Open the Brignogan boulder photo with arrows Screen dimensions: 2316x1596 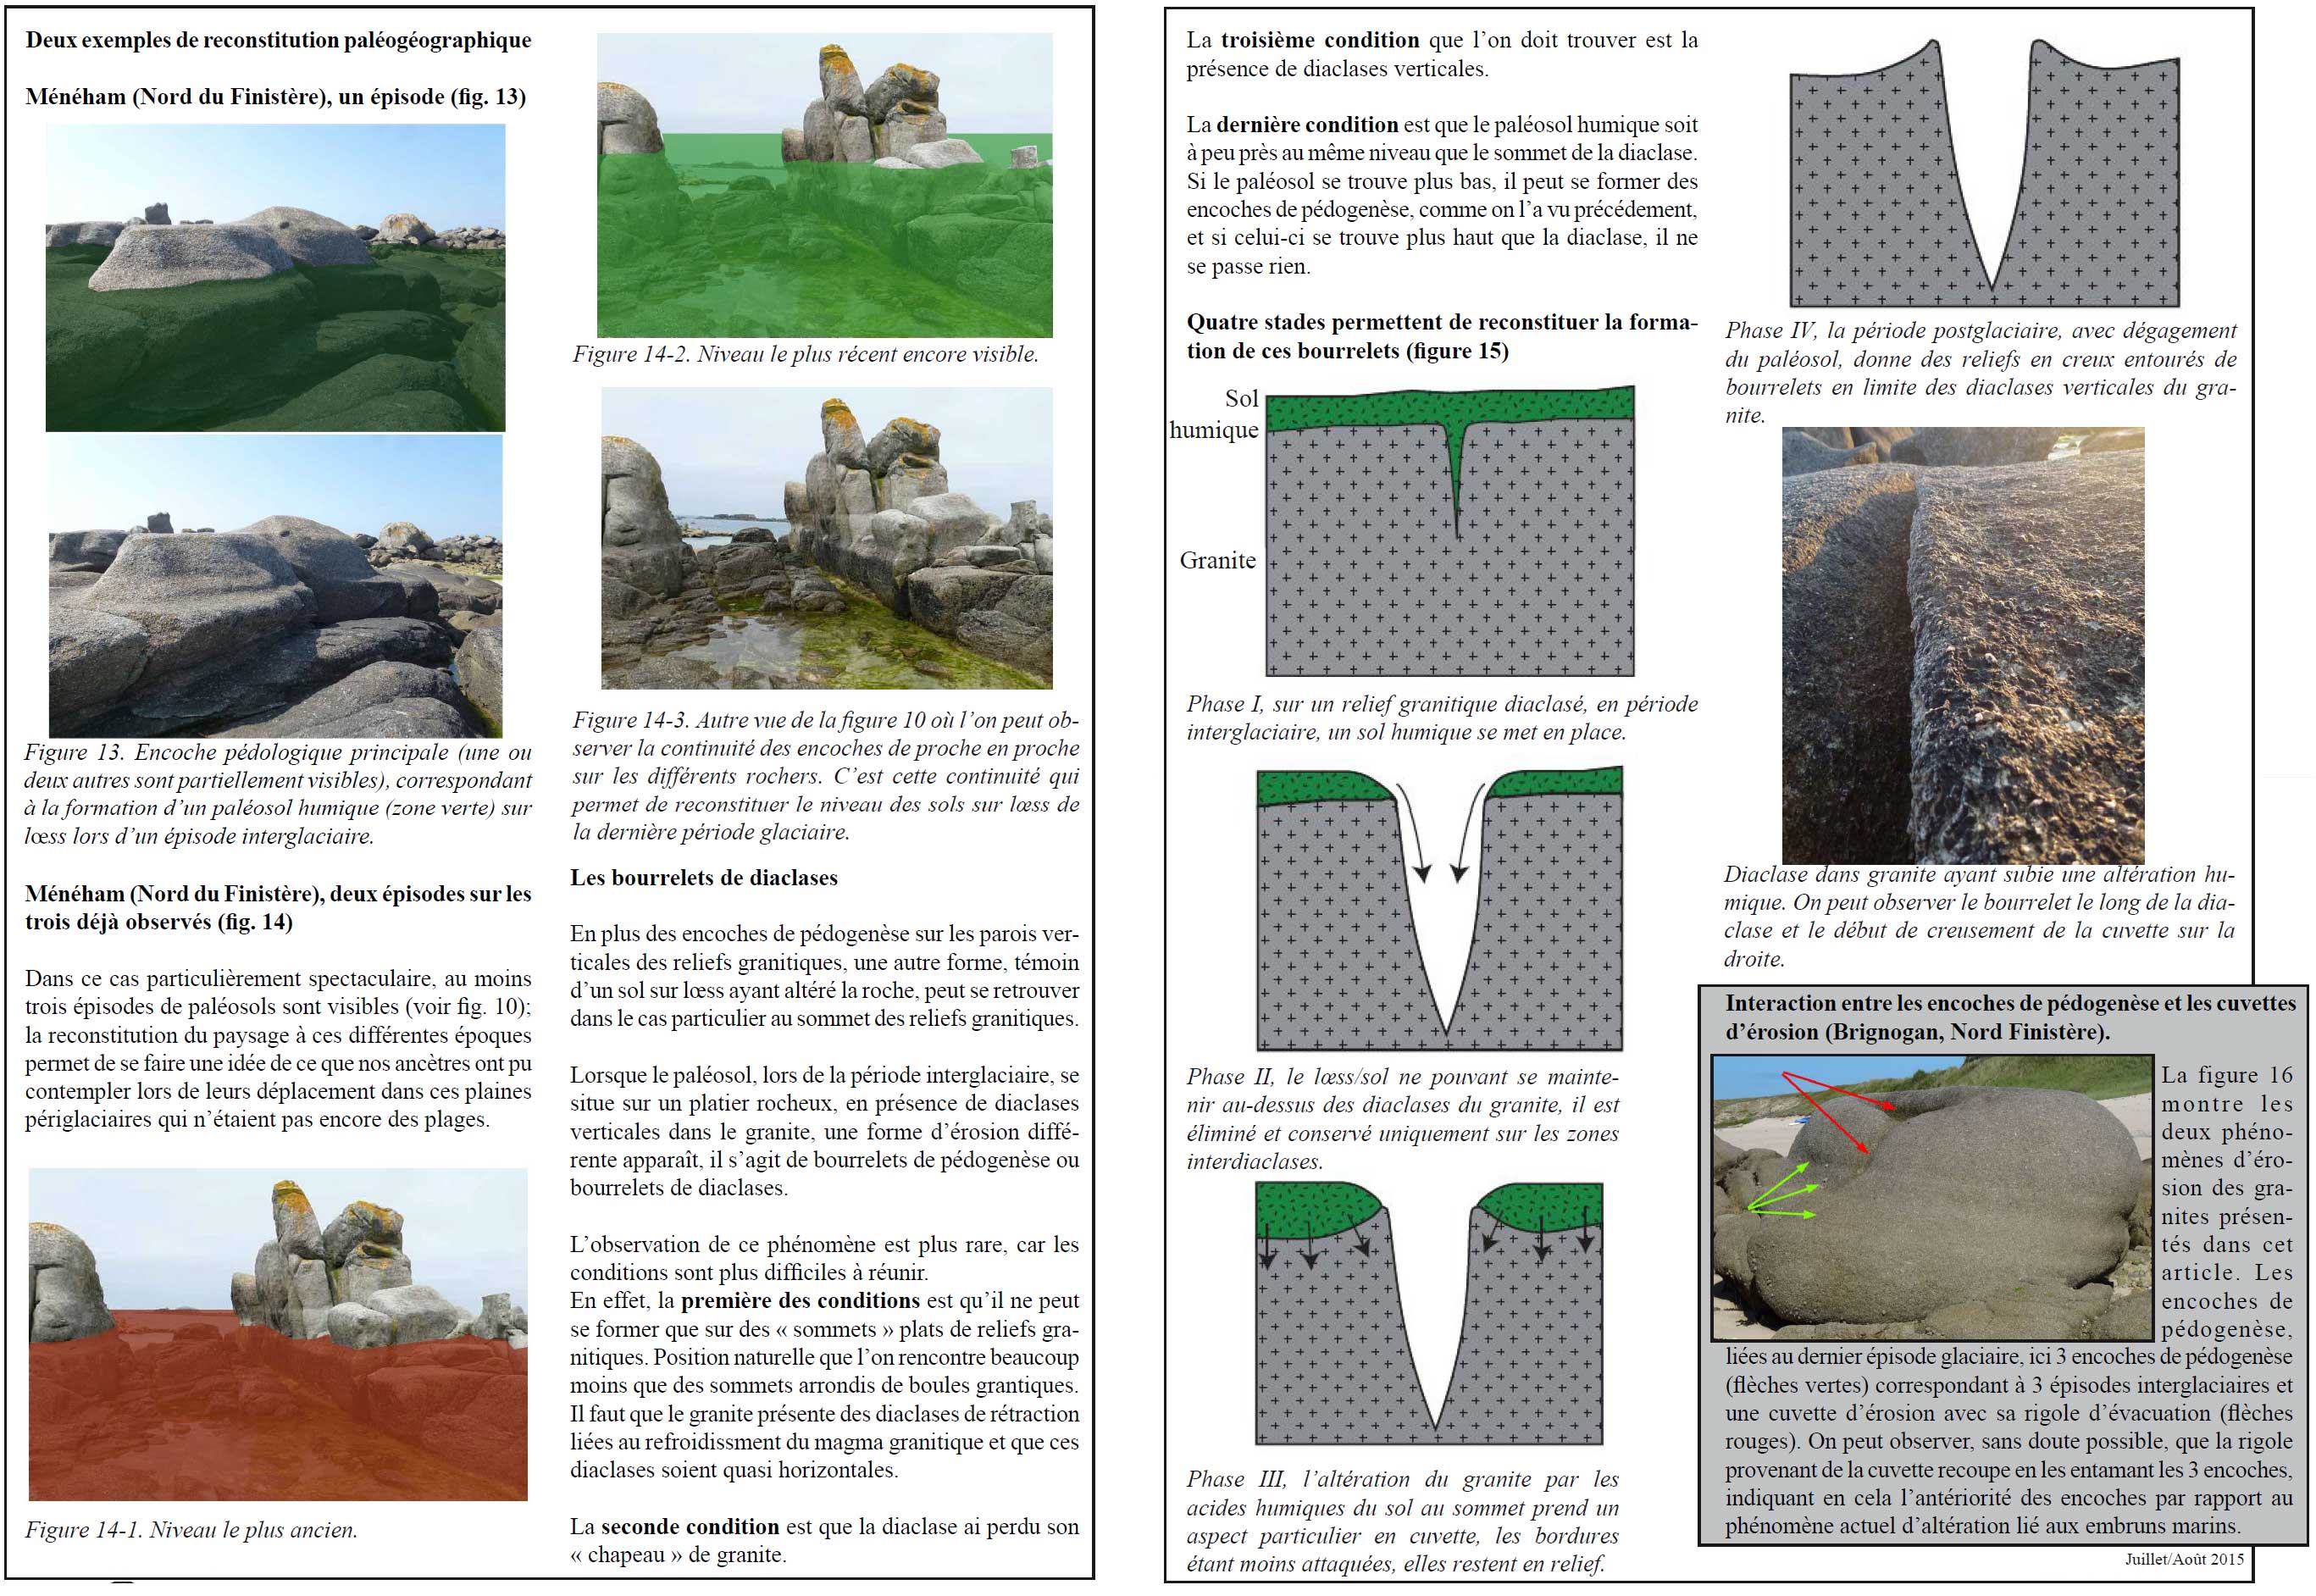[1933, 1198]
